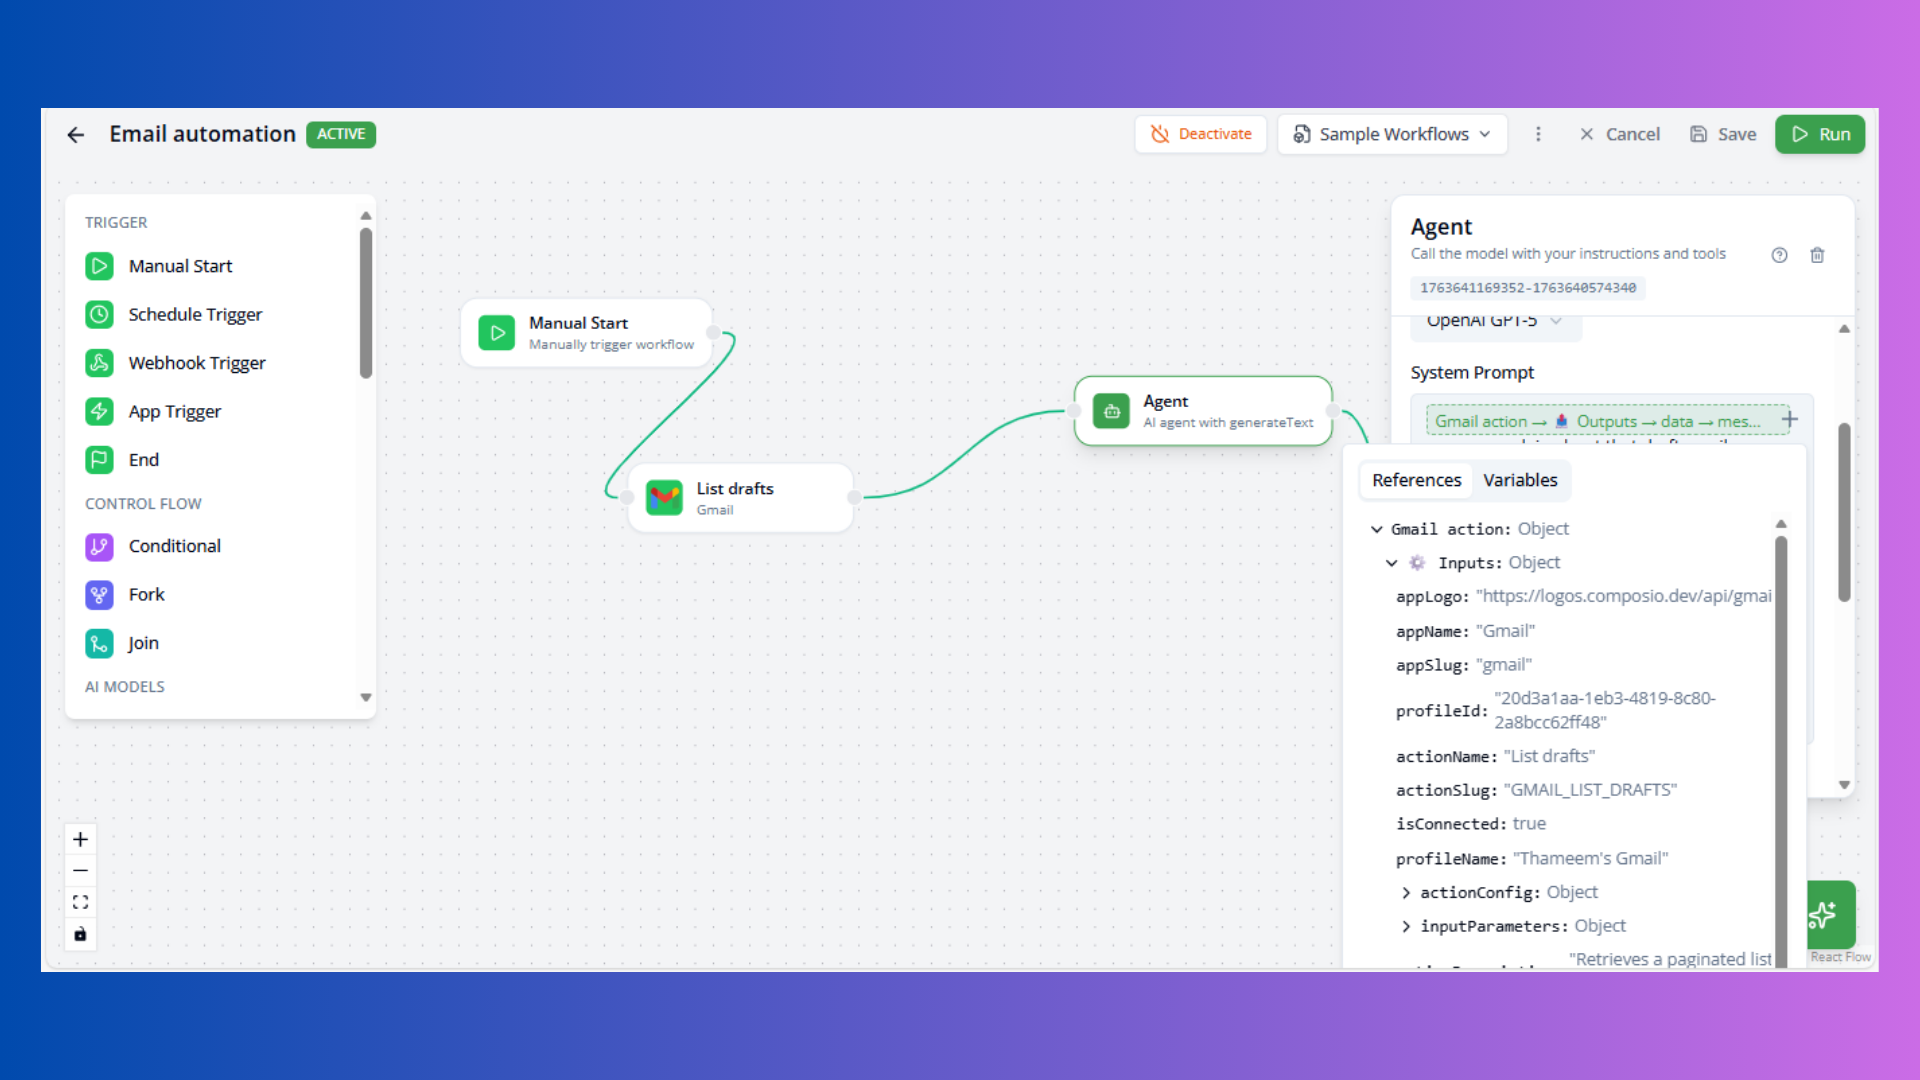This screenshot has height=1080, width=1920.
Task: Switch to the Variables tab
Action: (x=1520, y=480)
